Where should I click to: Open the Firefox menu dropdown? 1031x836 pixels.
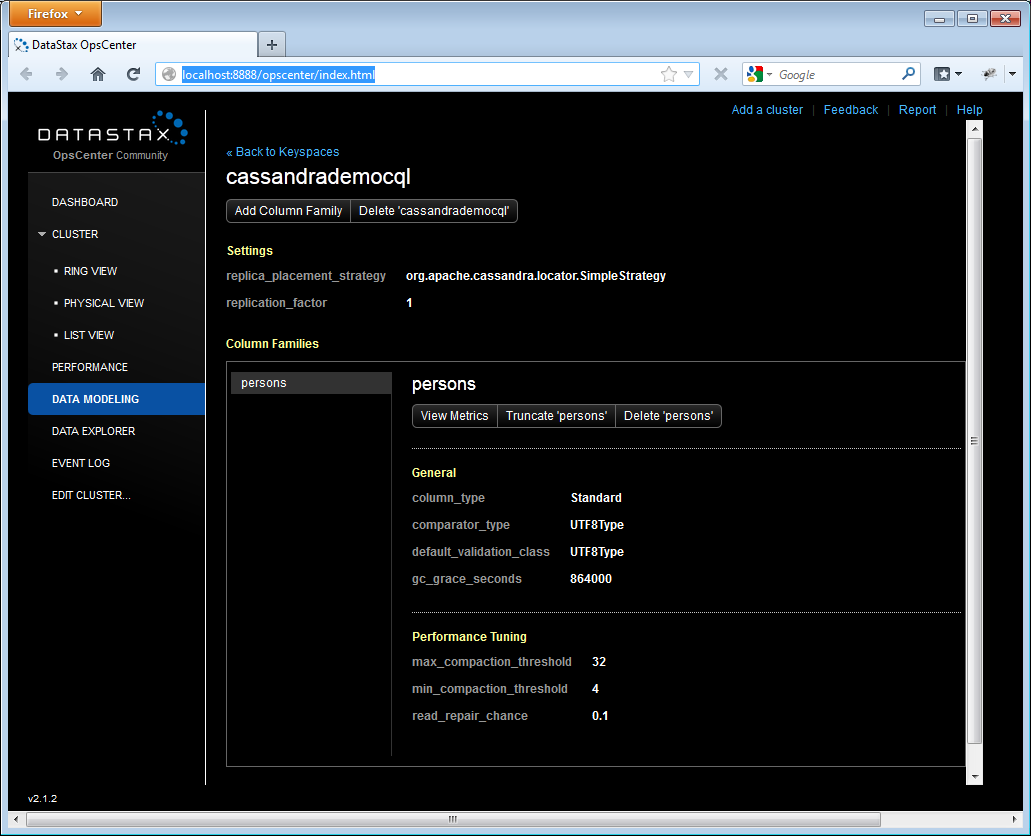click(x=55, y=14)
